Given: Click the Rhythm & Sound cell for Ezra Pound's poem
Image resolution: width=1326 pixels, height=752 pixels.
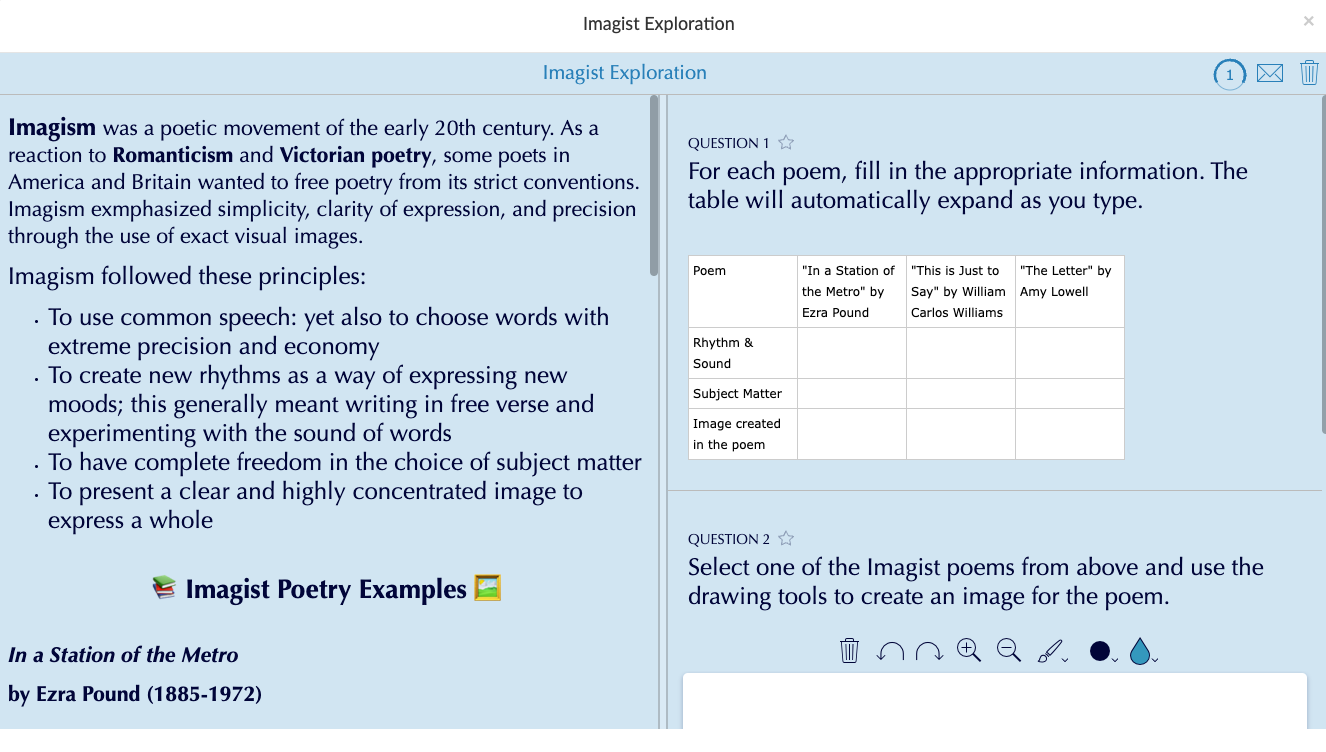Looking at the screenshot, I should (851, 353).
